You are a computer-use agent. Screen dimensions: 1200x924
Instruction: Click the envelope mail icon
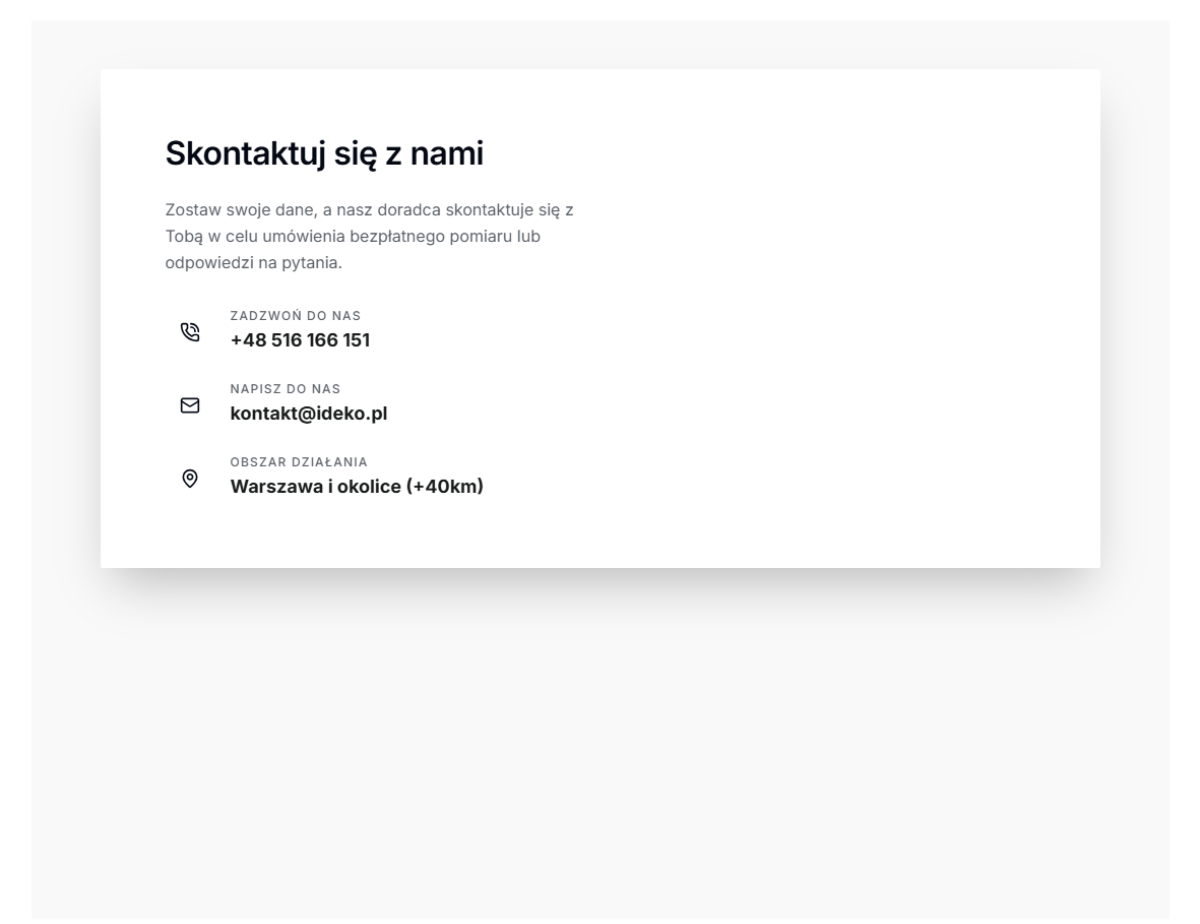[189, 405]
